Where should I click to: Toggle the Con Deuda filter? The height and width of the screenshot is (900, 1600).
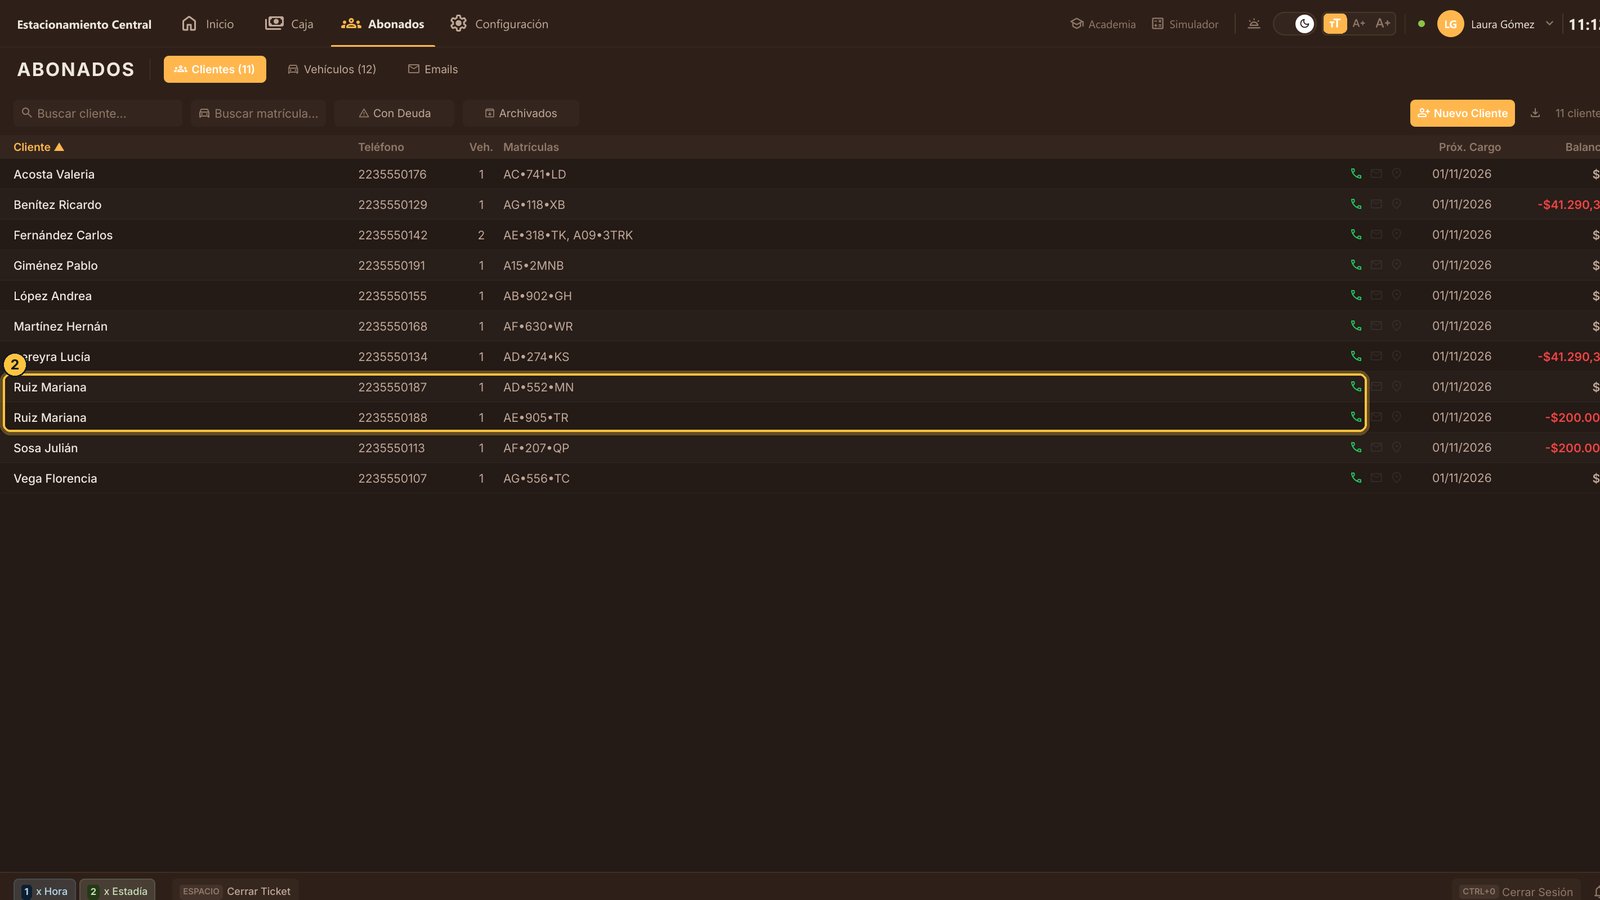pos(395,113)
